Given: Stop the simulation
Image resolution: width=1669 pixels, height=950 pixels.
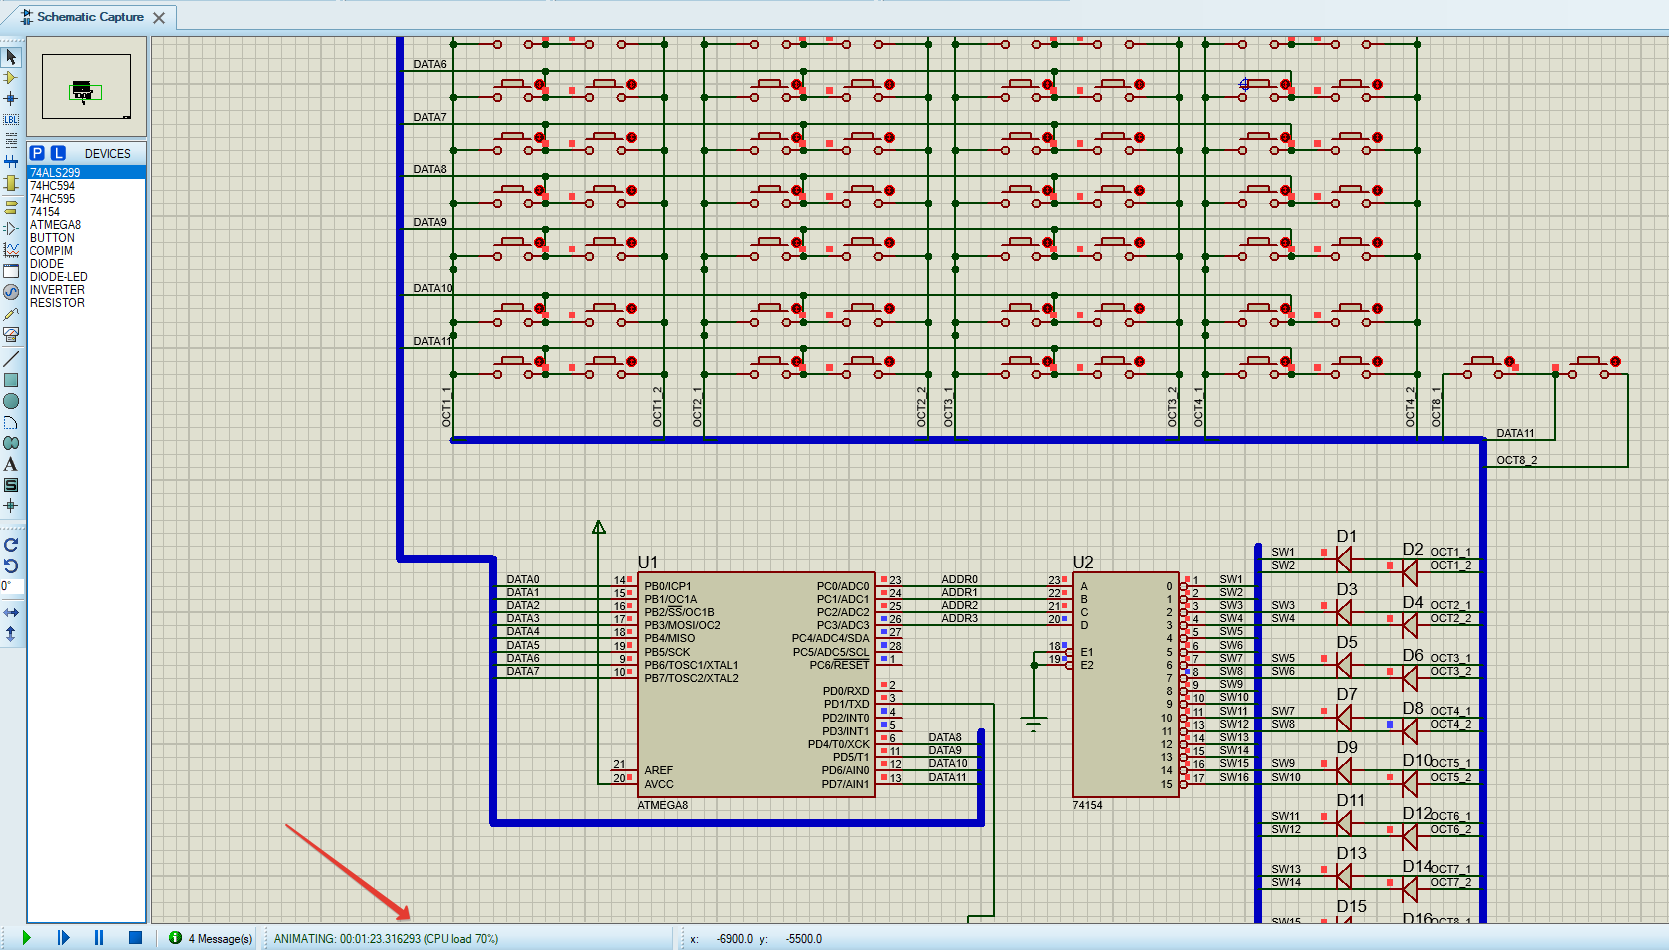Looking at the screenshot, I should pos(135,938).
